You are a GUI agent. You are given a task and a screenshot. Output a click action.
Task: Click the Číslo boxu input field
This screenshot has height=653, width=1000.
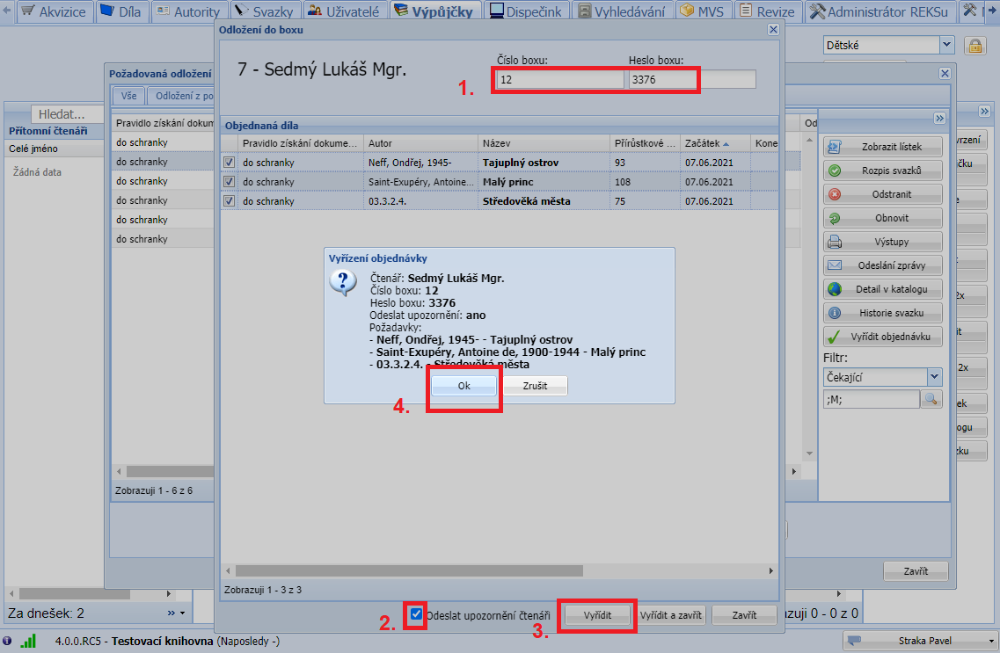559,80
